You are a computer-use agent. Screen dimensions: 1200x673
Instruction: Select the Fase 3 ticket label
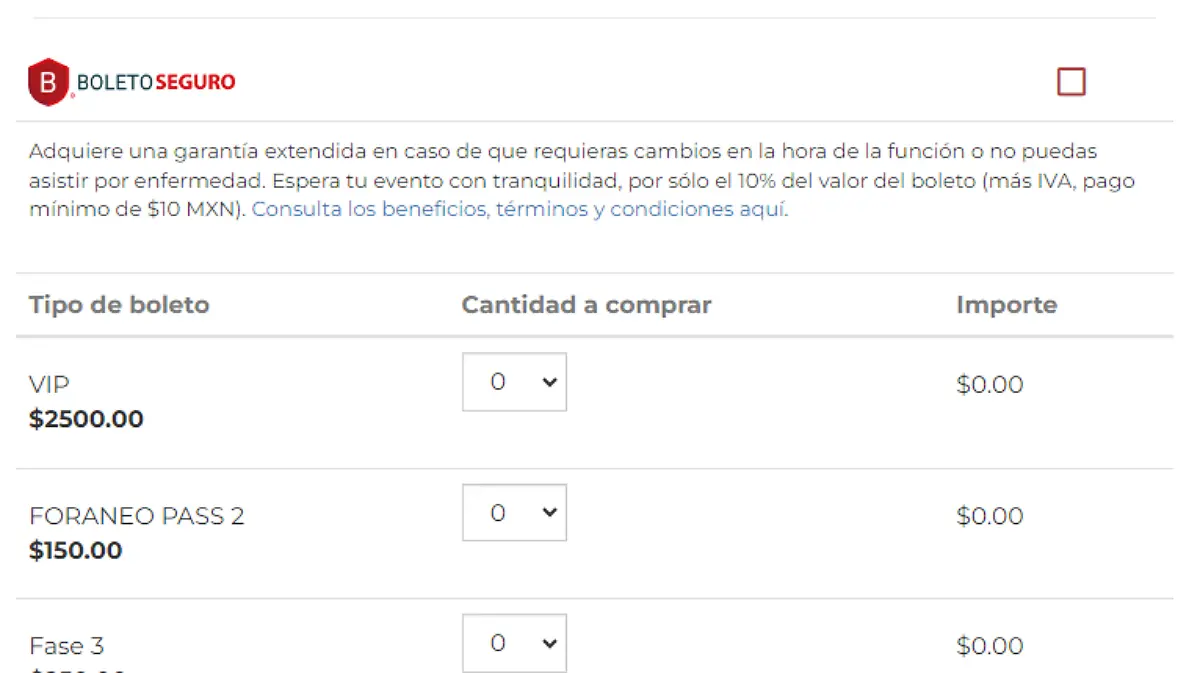(66, 646)
